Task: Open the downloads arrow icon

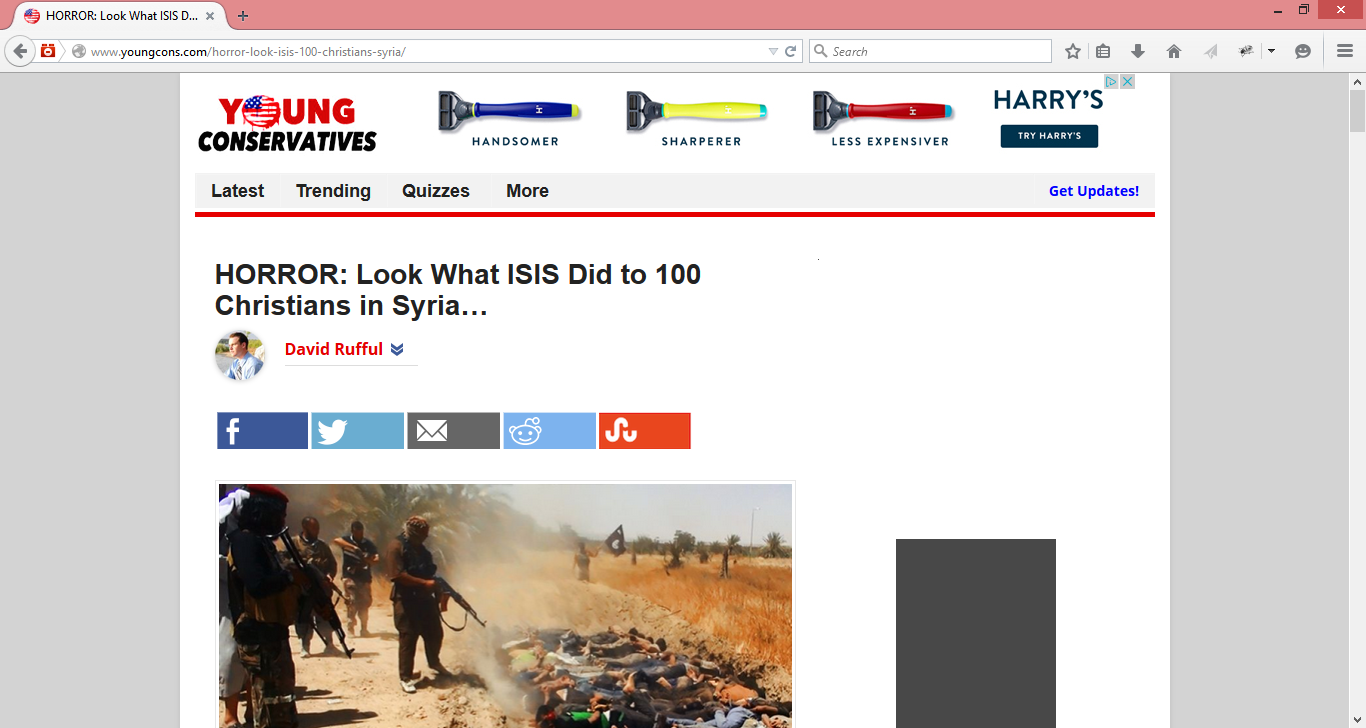Action: 1138,51
